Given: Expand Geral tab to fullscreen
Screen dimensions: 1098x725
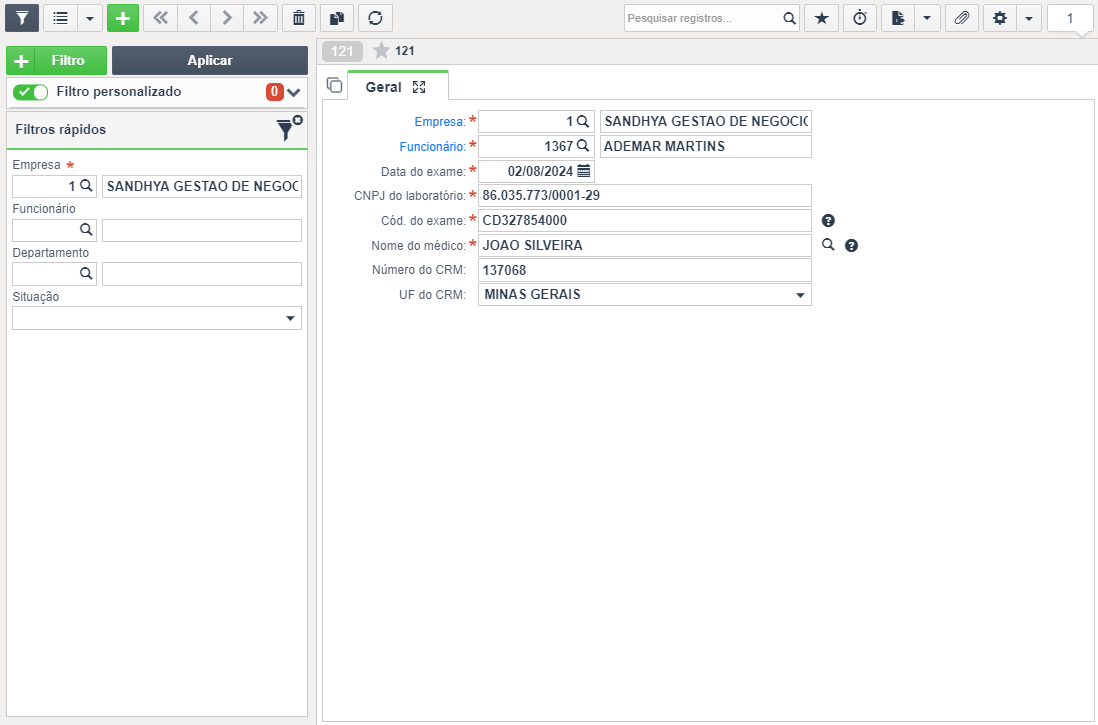Looking at the screenshot, I should [x=419, y=87].
